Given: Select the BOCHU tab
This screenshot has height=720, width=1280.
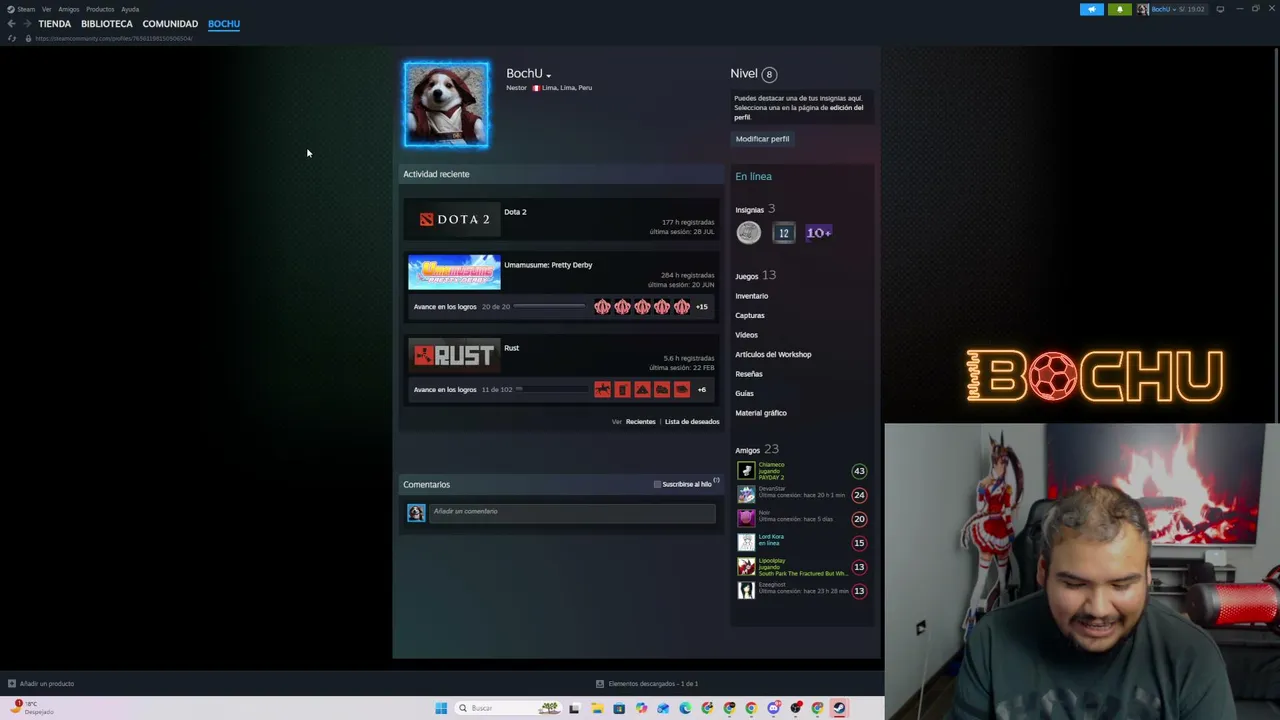Looking at the screenshot, I should (224, 24).
